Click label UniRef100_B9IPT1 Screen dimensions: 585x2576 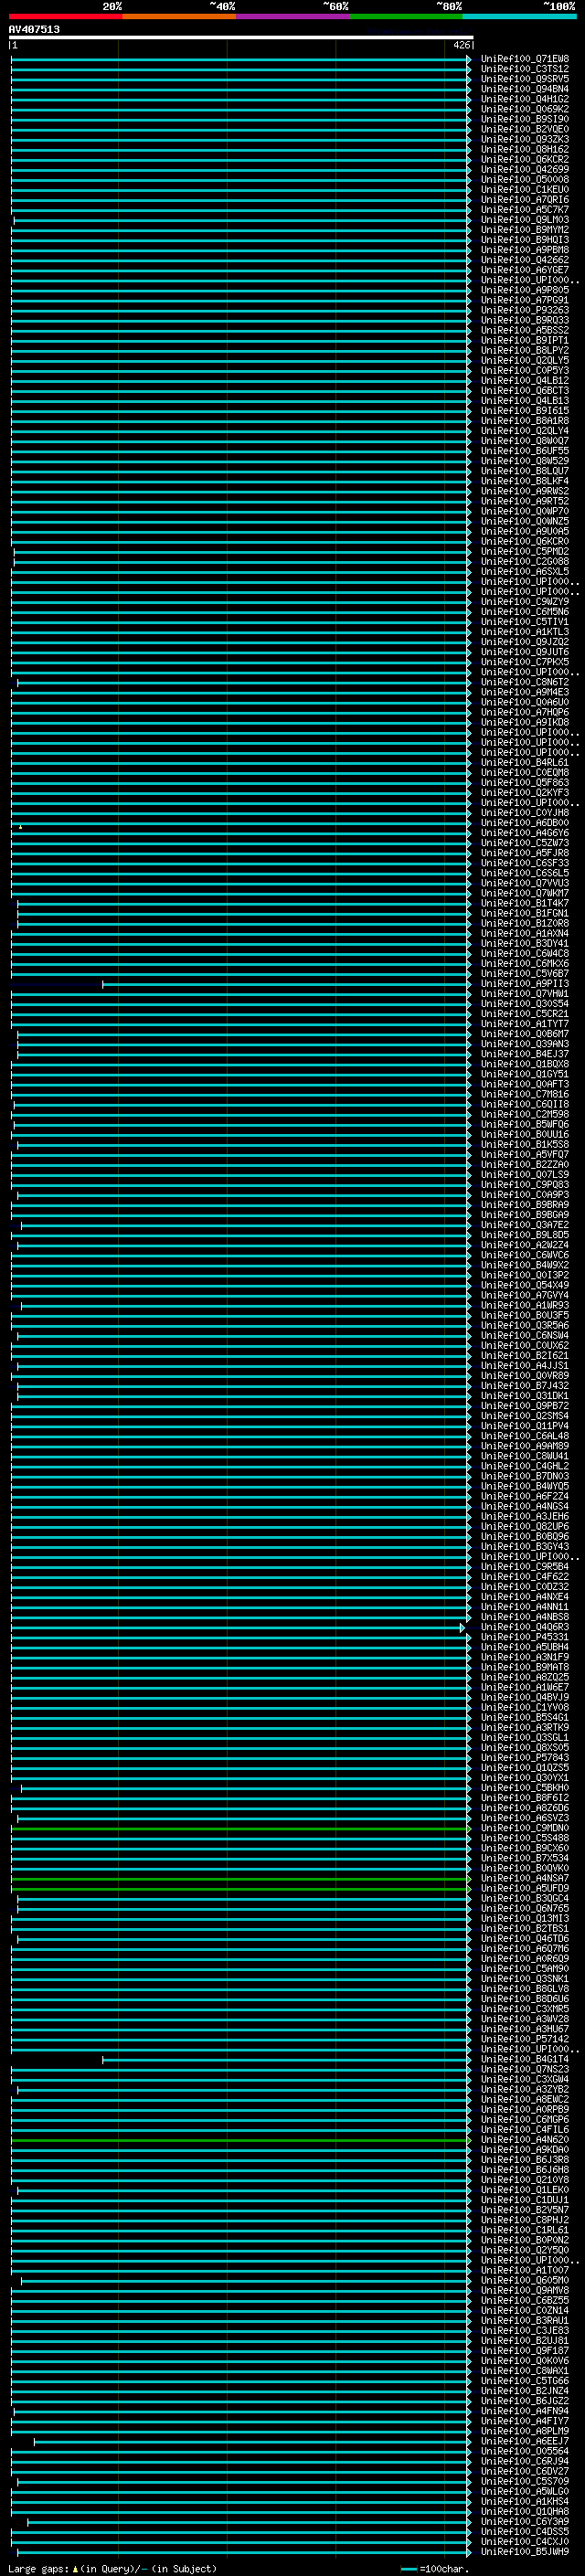[x=524, y=340]
